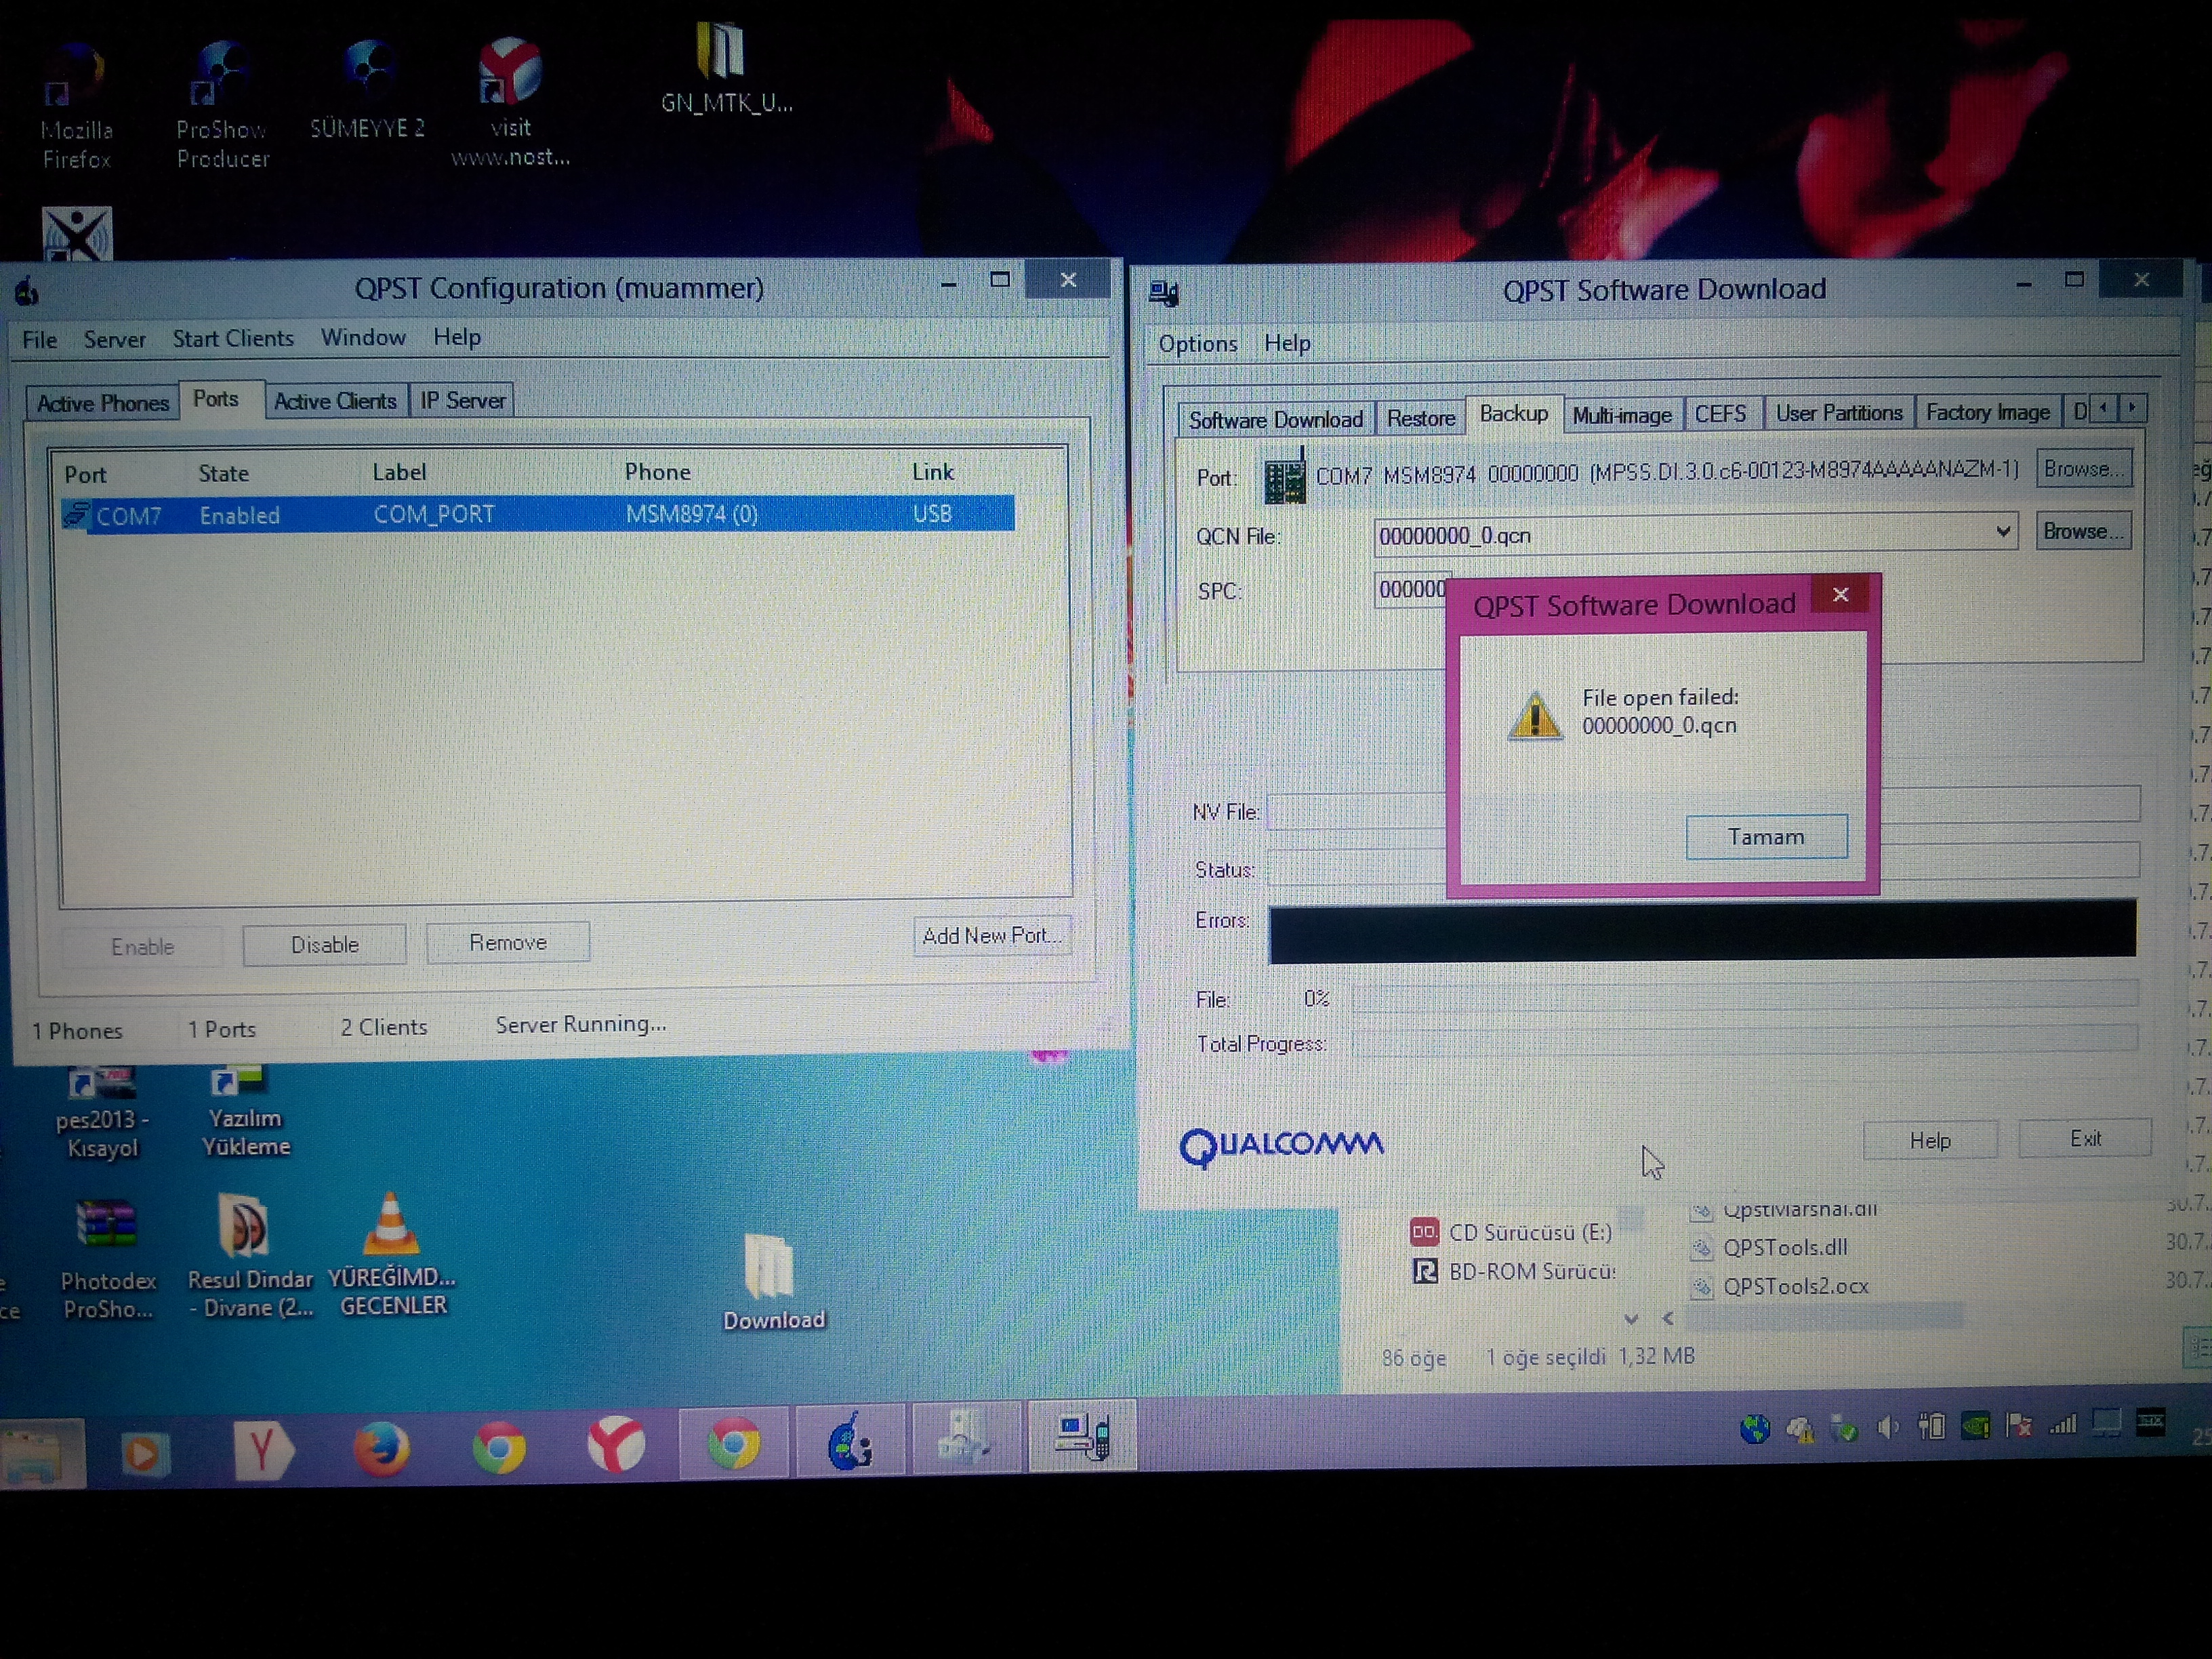
Task: Click the phone port icon beside COM7
Action: click(1284, 476)
